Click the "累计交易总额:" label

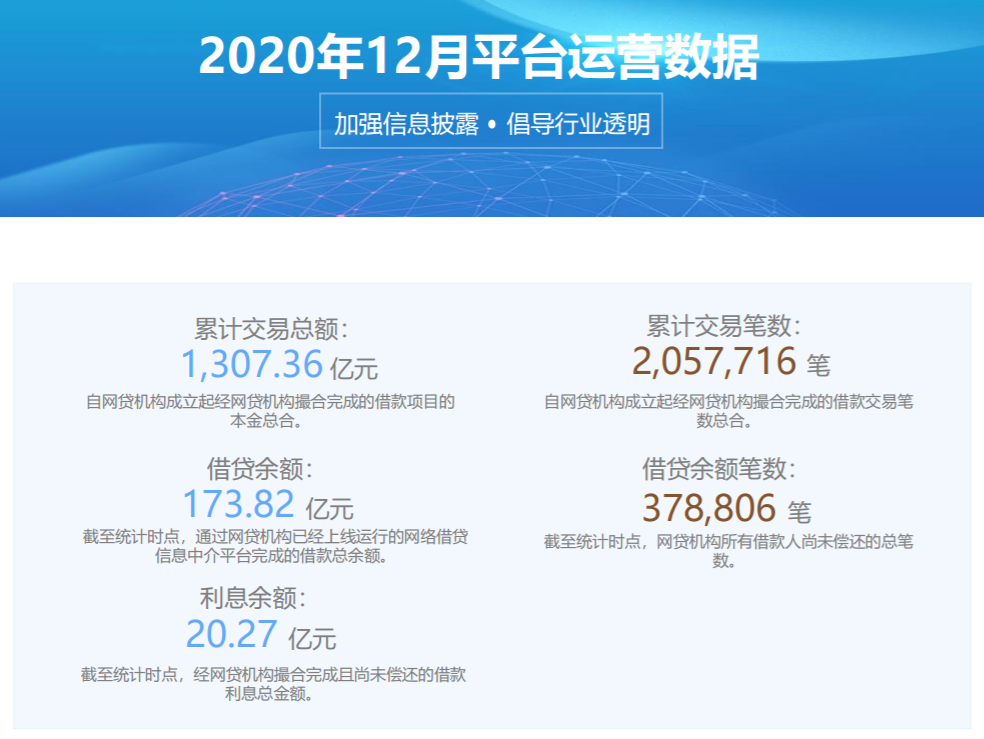270,329
